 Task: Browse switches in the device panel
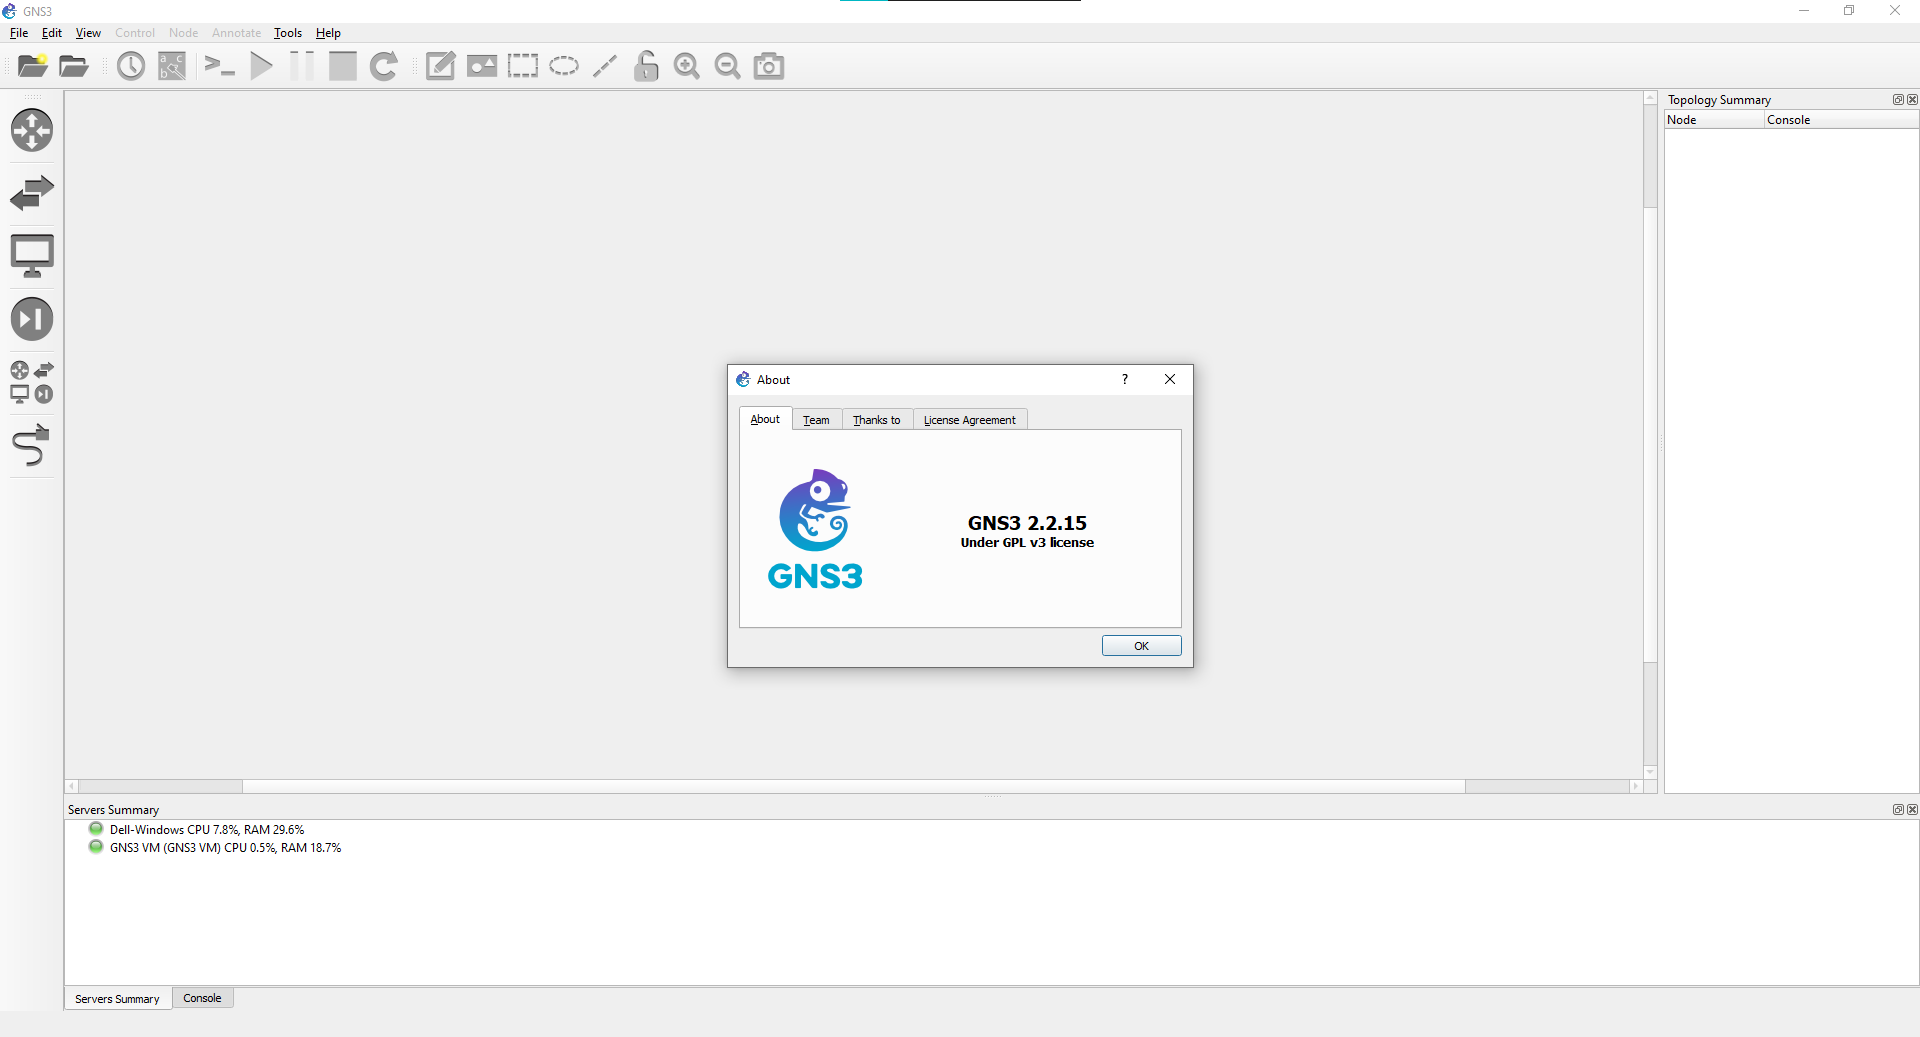tap(33, 192)
